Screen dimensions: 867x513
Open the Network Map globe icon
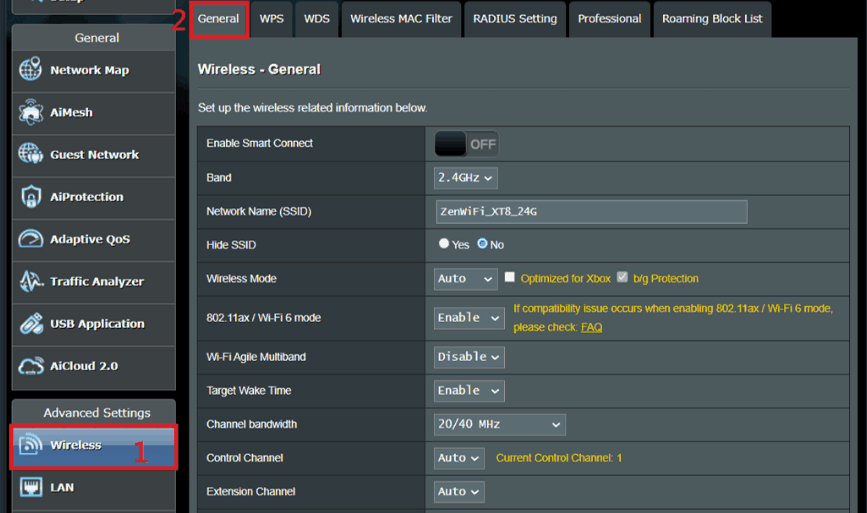[31, 70]
